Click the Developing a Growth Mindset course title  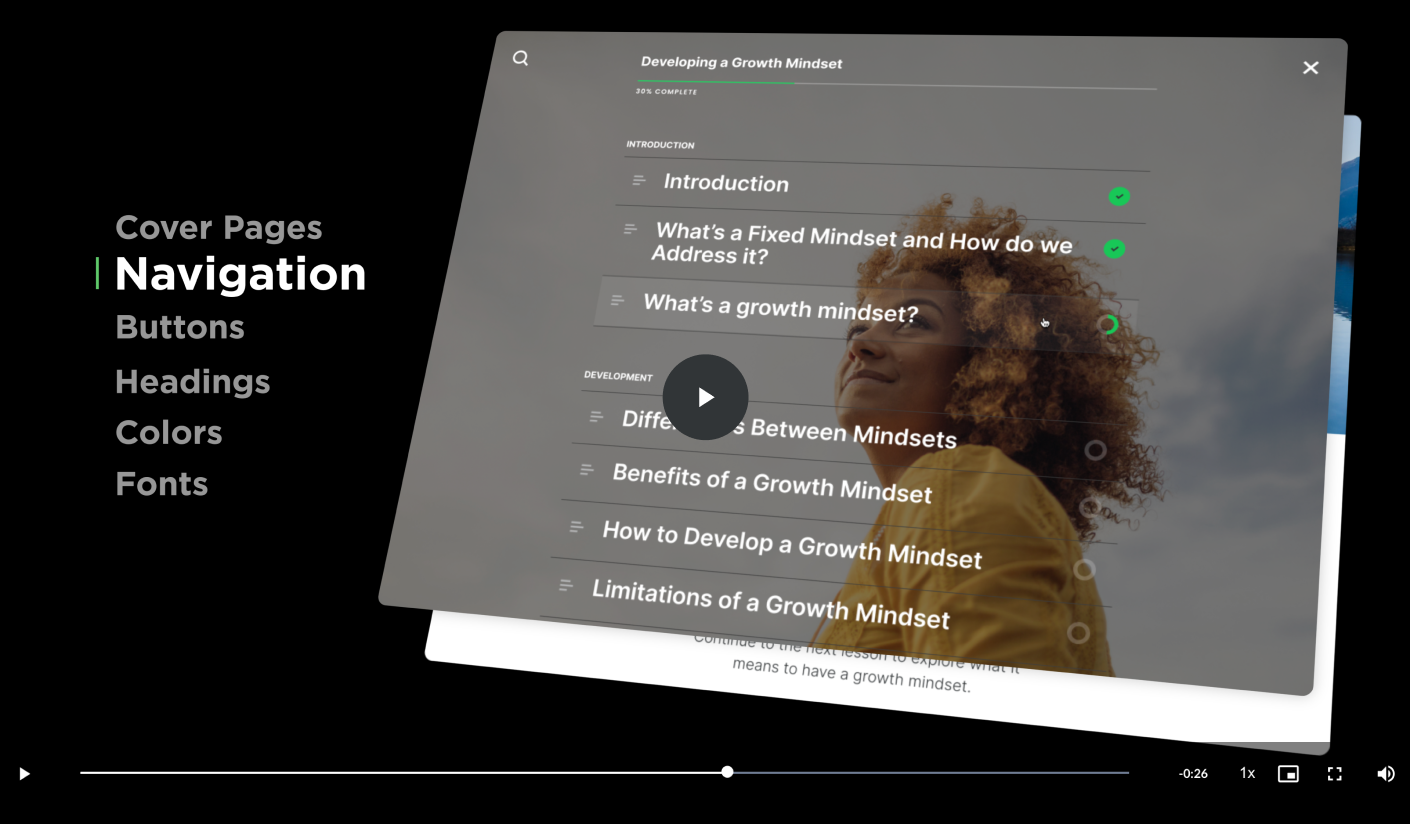pos(741,62)
